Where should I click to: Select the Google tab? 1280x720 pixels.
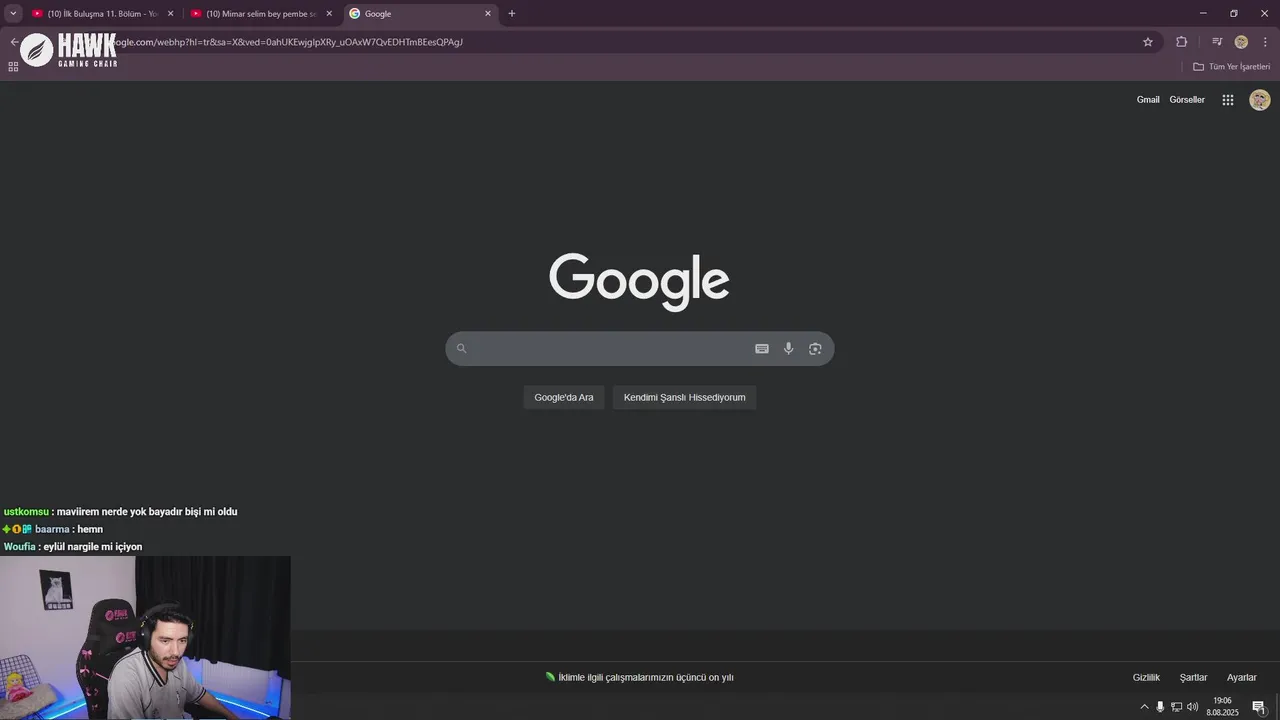(x=420, y=13)
